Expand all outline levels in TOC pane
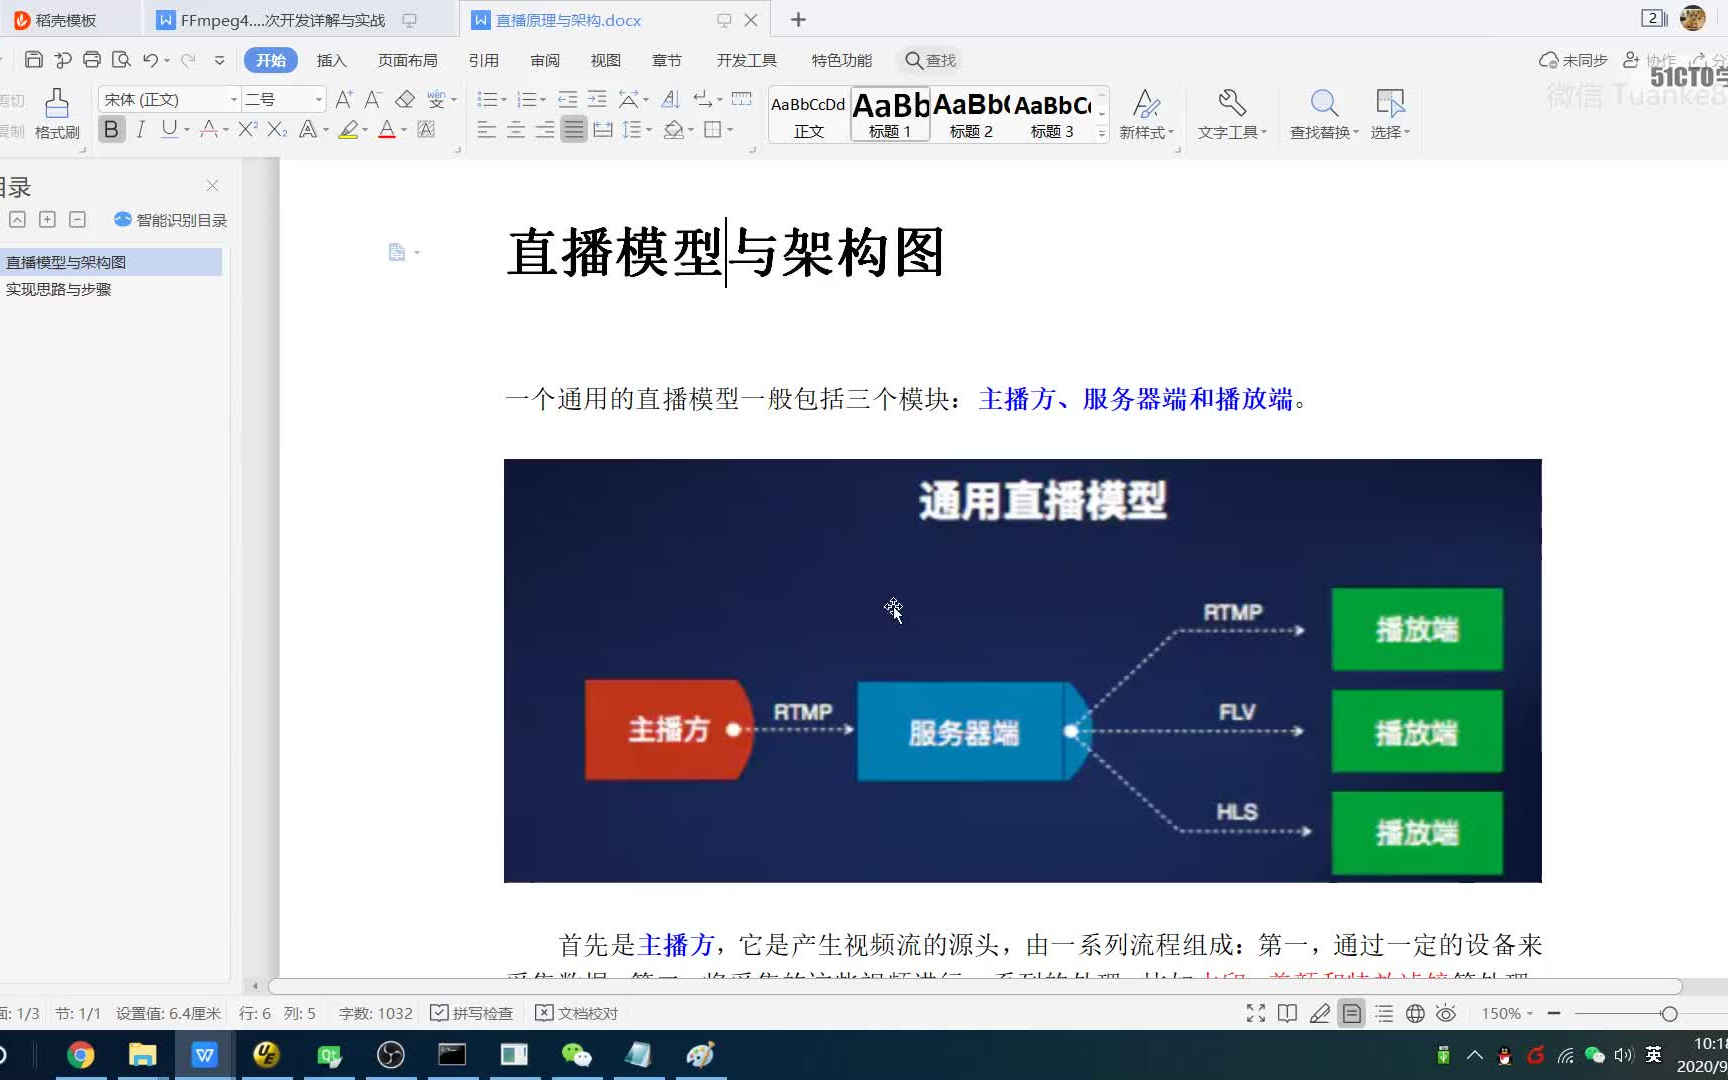The image size is (1728, 1080). [x=47, y=219]
